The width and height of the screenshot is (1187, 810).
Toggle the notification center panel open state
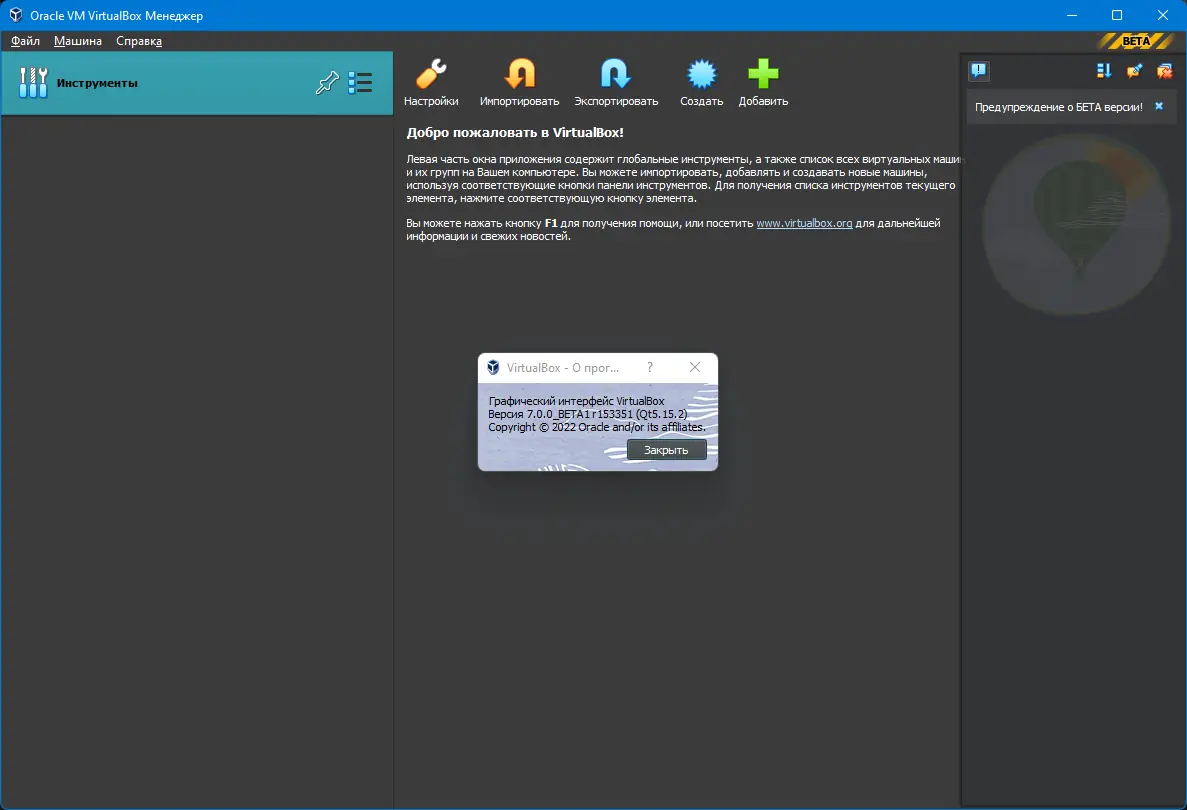[x=978, y=71]
